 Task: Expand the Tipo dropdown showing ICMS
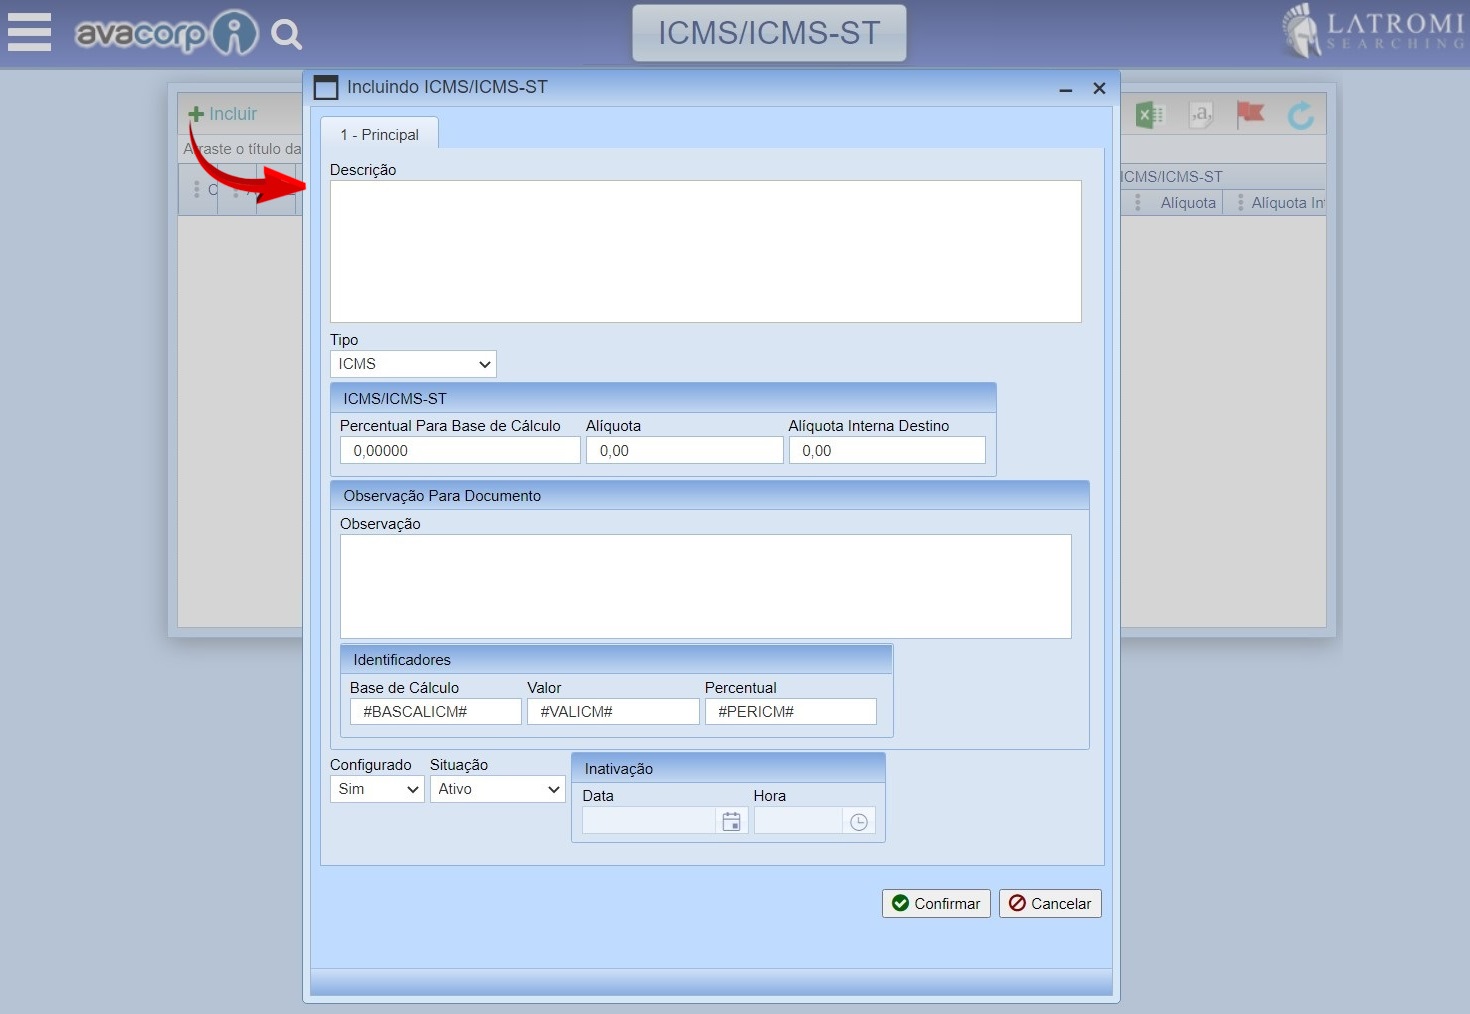click(x=413, y=364)
